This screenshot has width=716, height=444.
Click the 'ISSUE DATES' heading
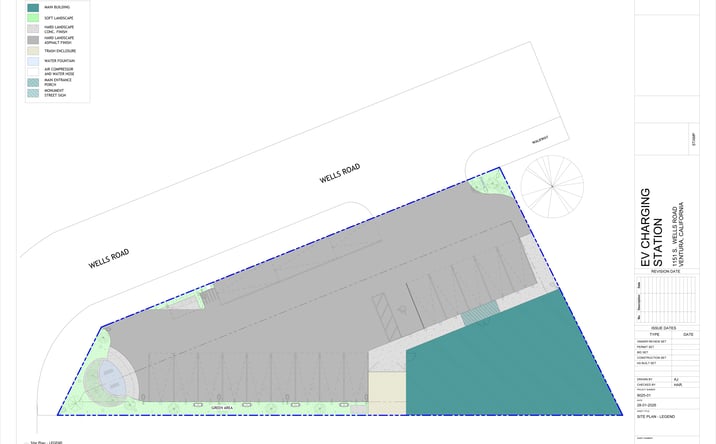663,328
